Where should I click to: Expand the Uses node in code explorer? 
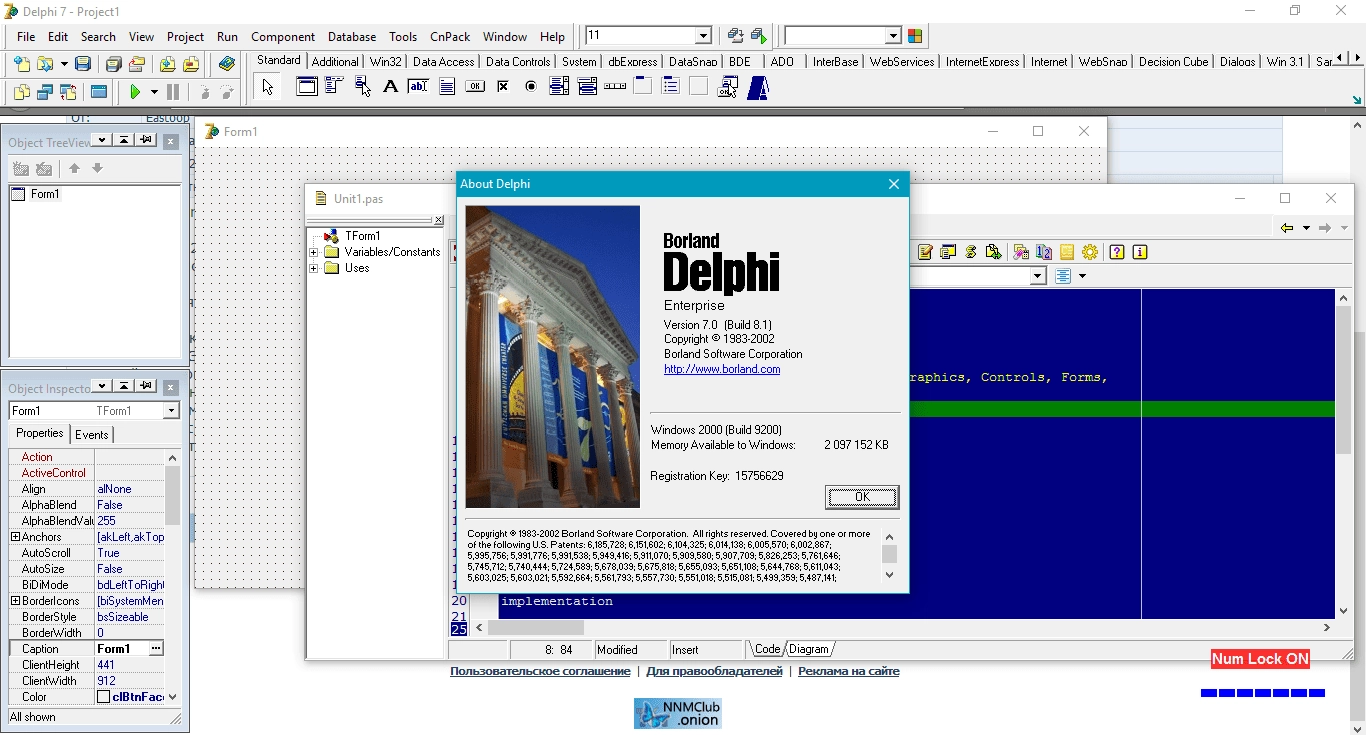314,268
